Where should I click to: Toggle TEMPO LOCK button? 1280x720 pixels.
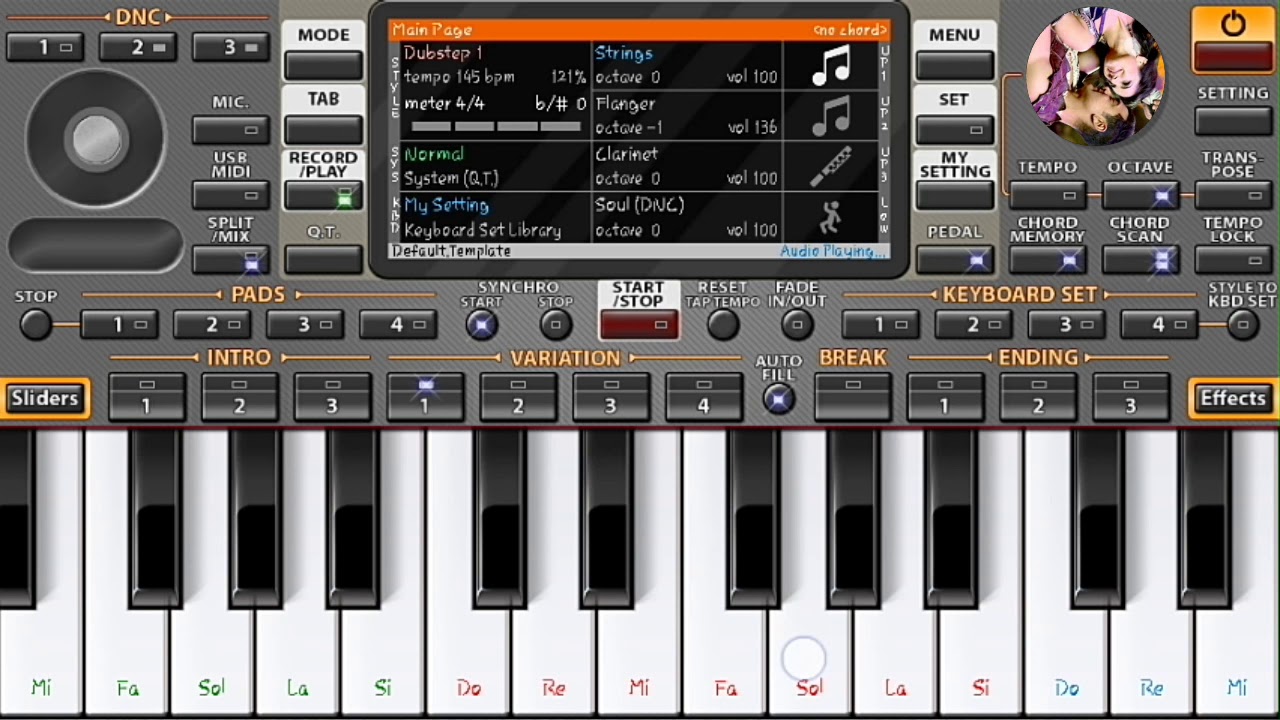1233,260
